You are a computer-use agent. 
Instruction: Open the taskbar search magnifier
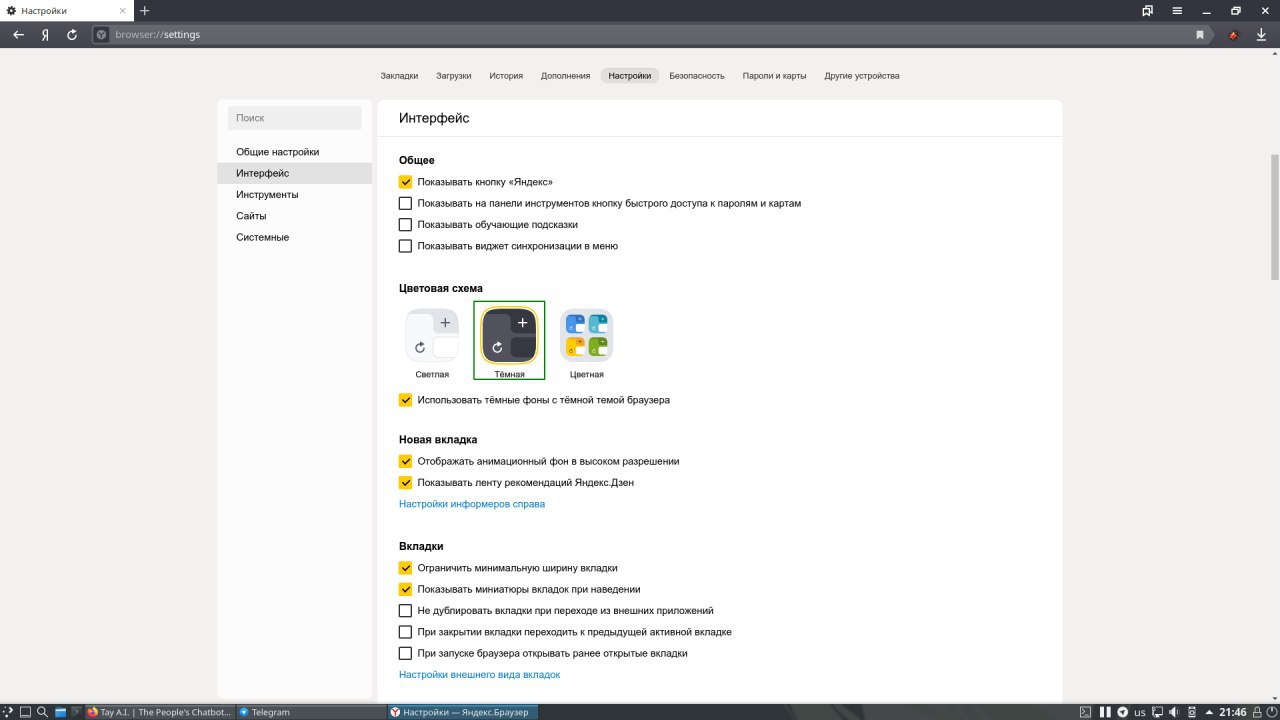[43, 712]
